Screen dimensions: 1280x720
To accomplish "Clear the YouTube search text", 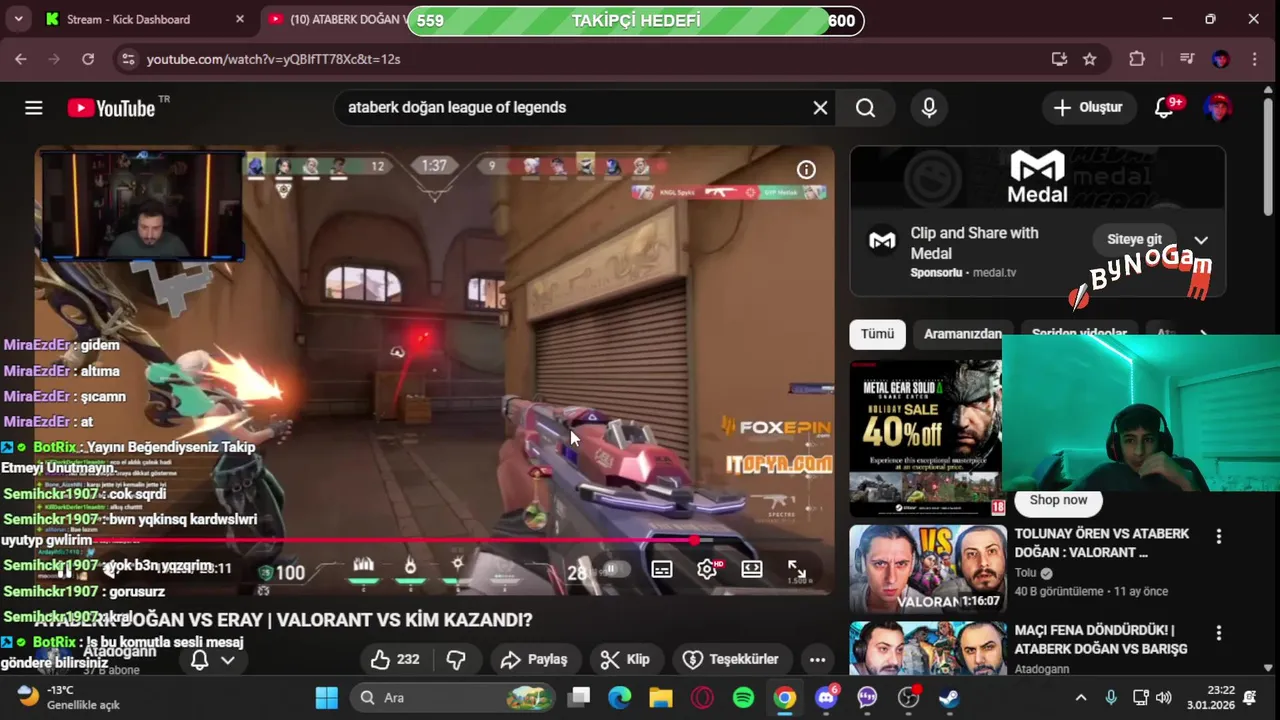I will (820, 108).
